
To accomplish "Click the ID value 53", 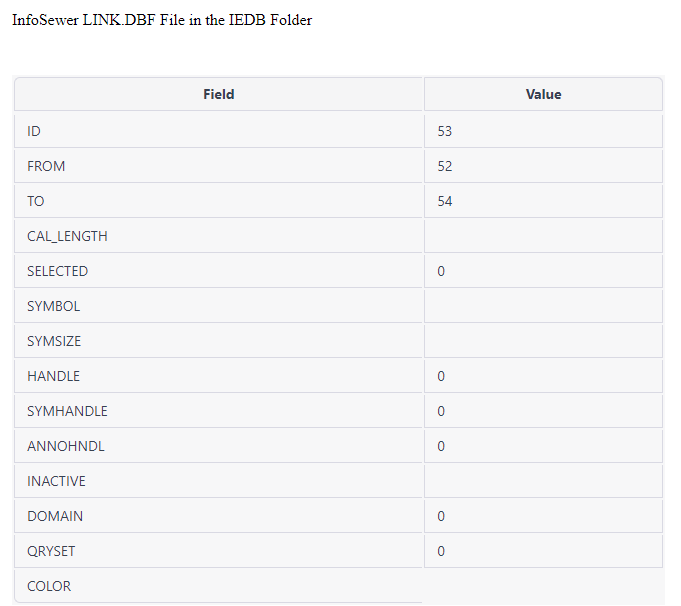I will (x=445, y=131).
